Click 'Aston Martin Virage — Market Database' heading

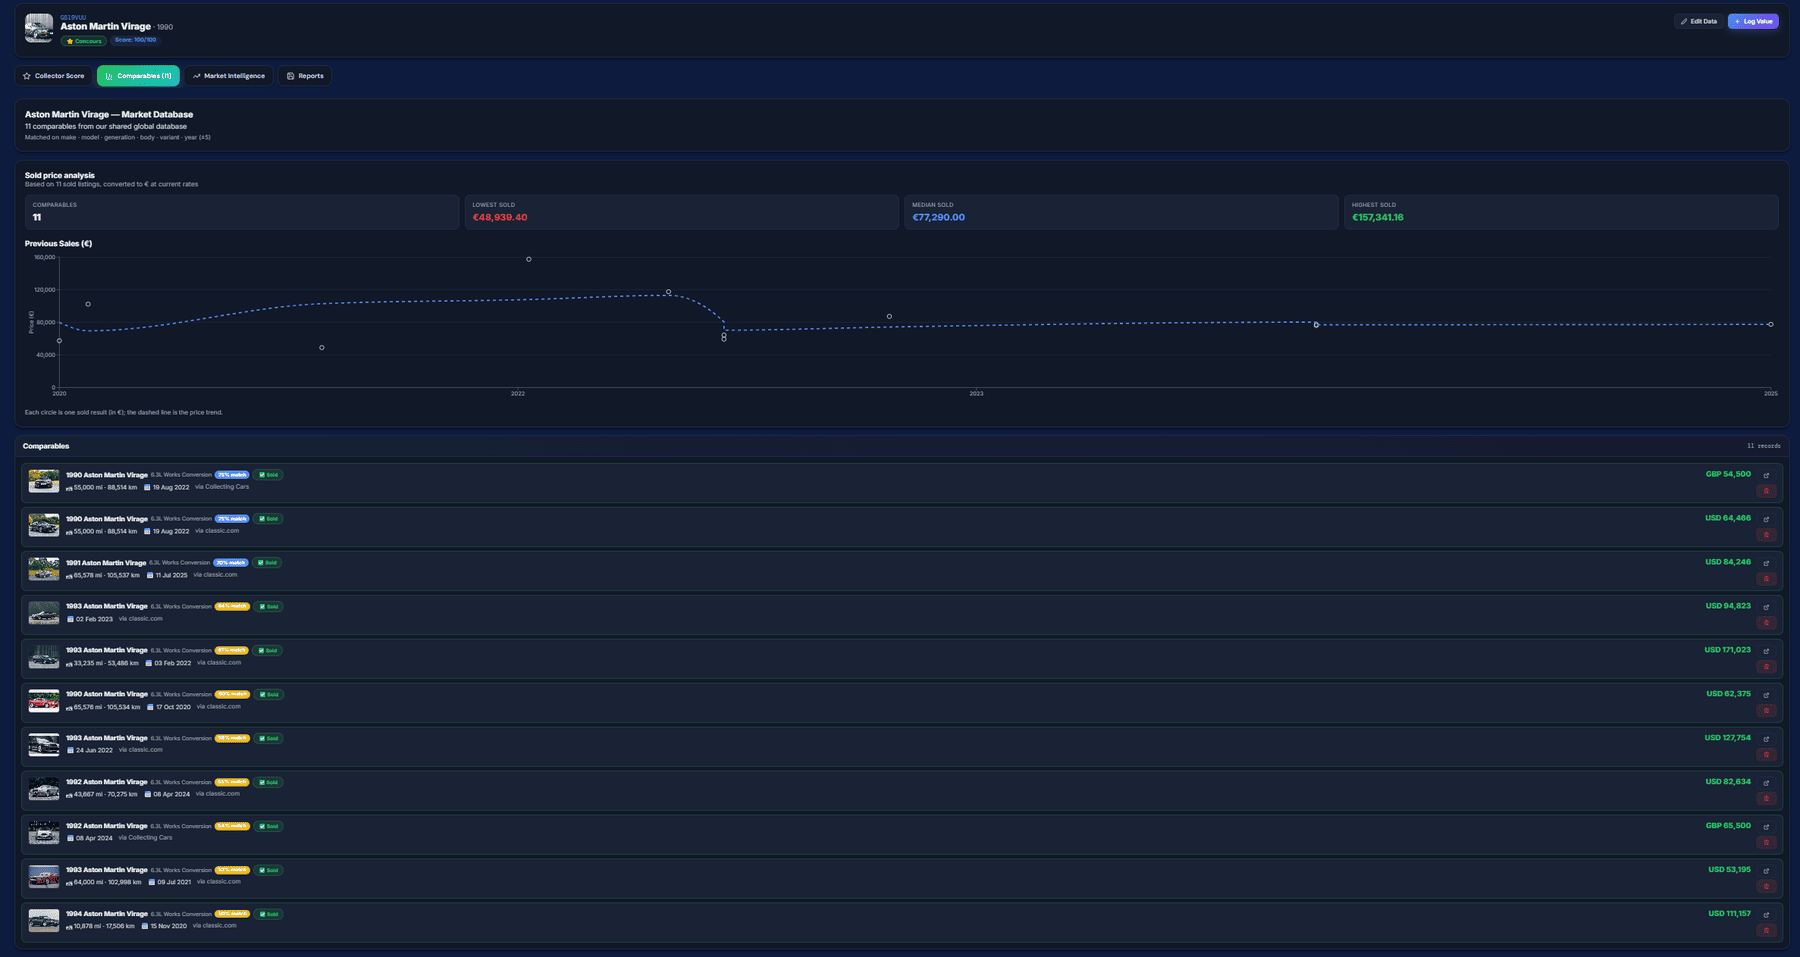pos(109,114)
